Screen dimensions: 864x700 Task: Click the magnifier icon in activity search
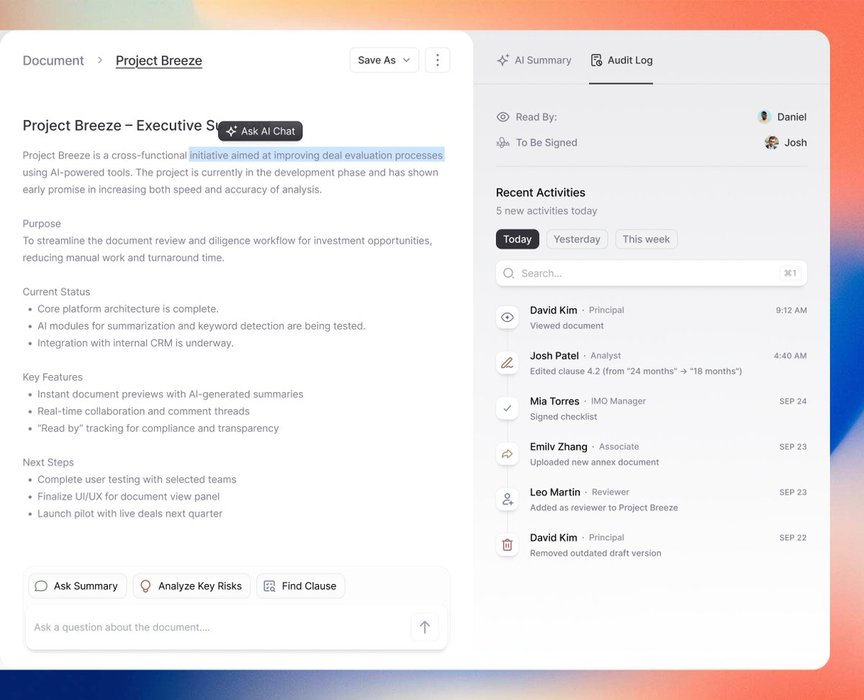[x=509, y=273]
